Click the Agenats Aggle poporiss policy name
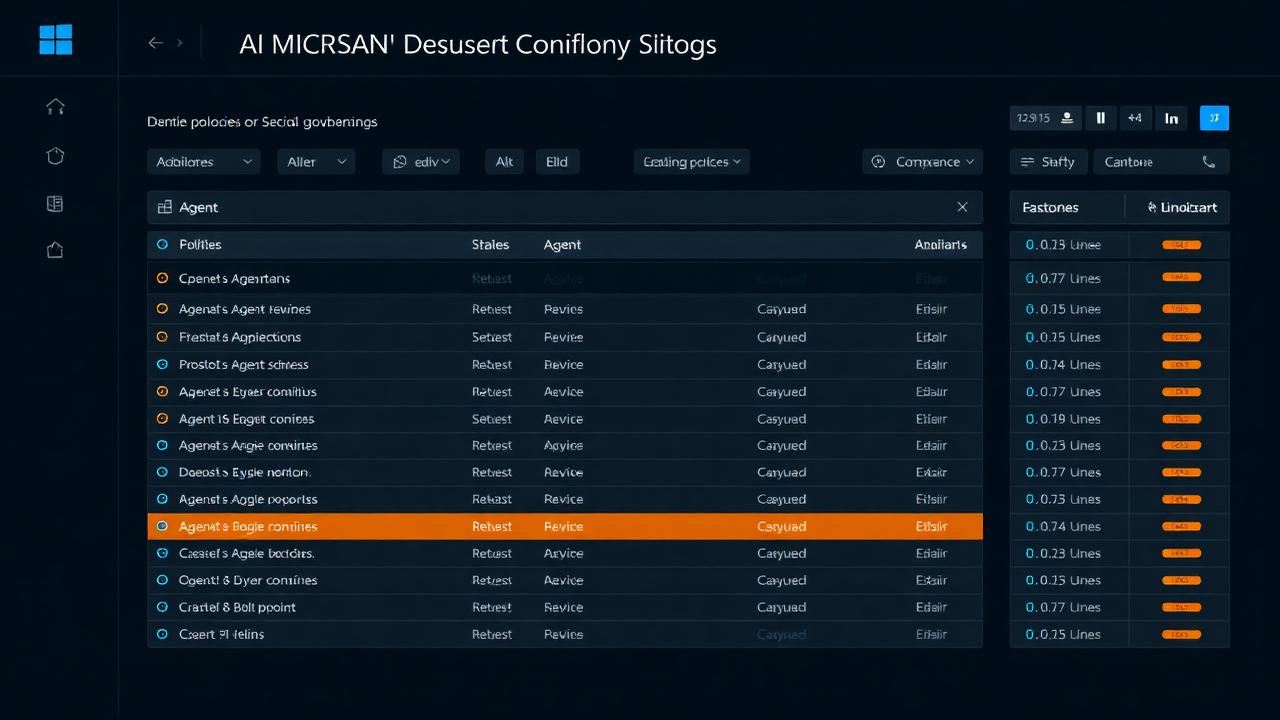The width and height of the screenshot is (1280, 720). tap(248, 499)
